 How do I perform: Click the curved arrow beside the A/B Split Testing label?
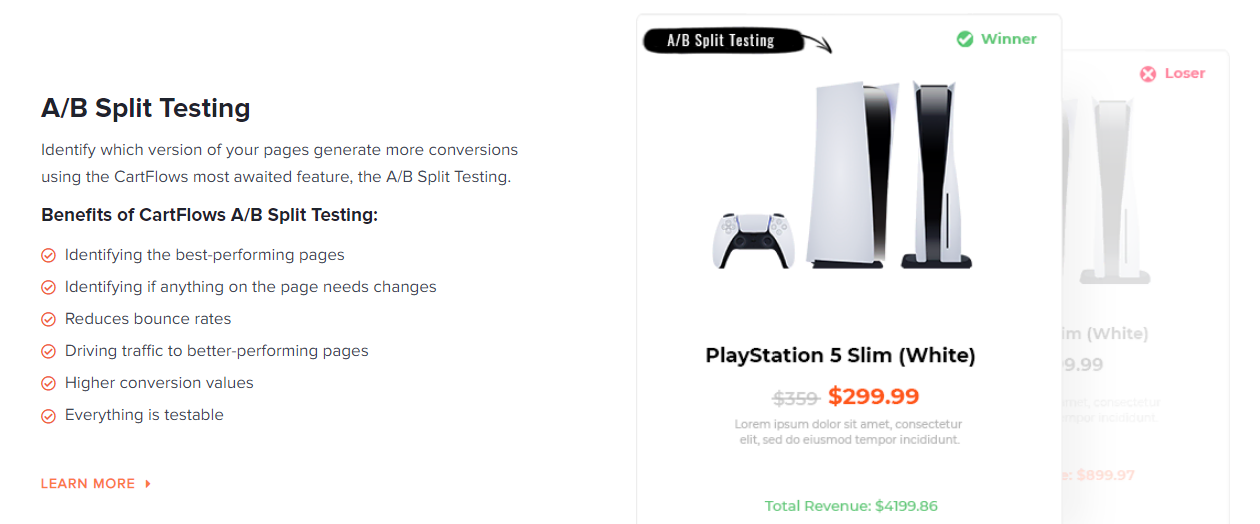click(818, 43)
